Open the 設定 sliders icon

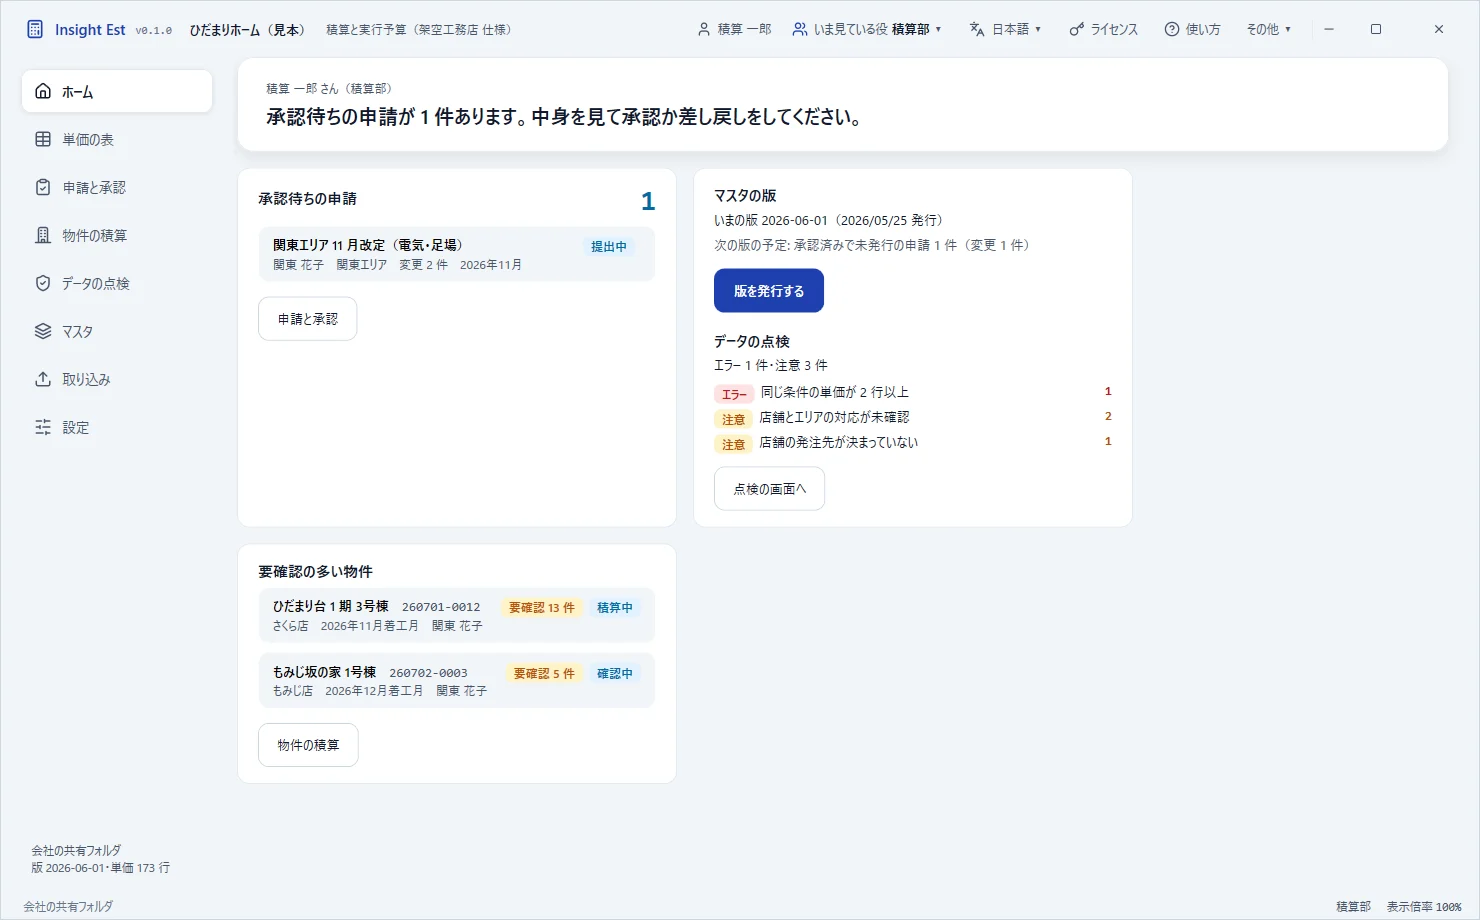pos(43,427)
